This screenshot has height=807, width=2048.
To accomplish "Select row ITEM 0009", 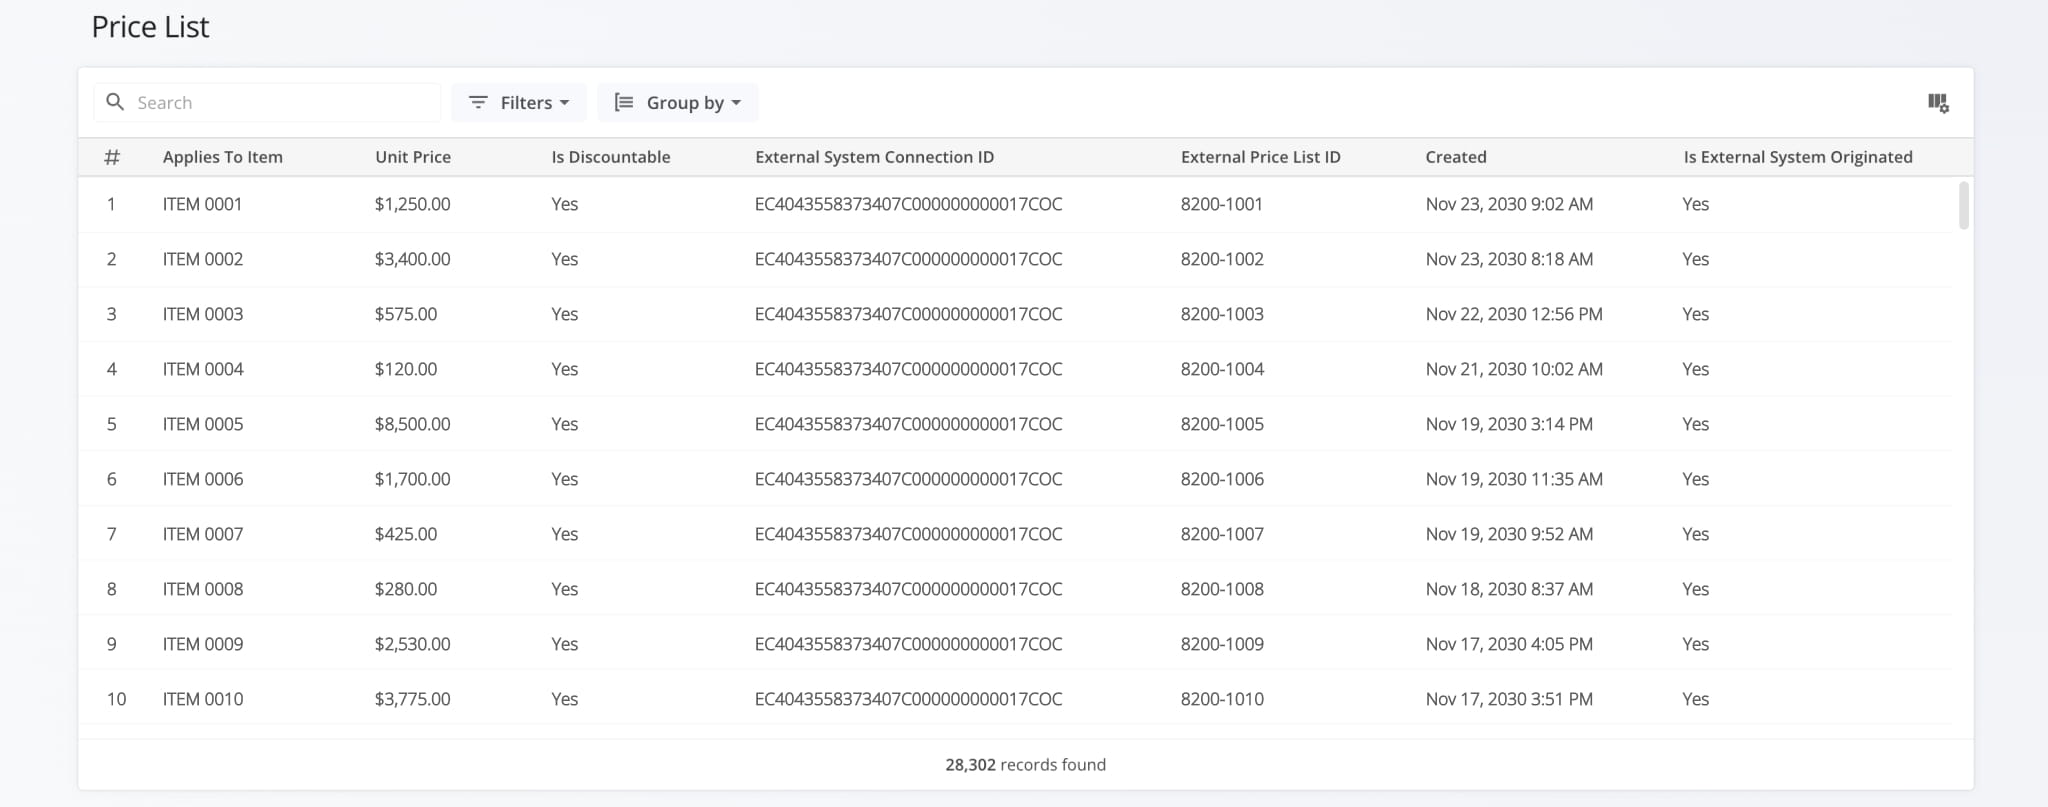I will 1015,644.
